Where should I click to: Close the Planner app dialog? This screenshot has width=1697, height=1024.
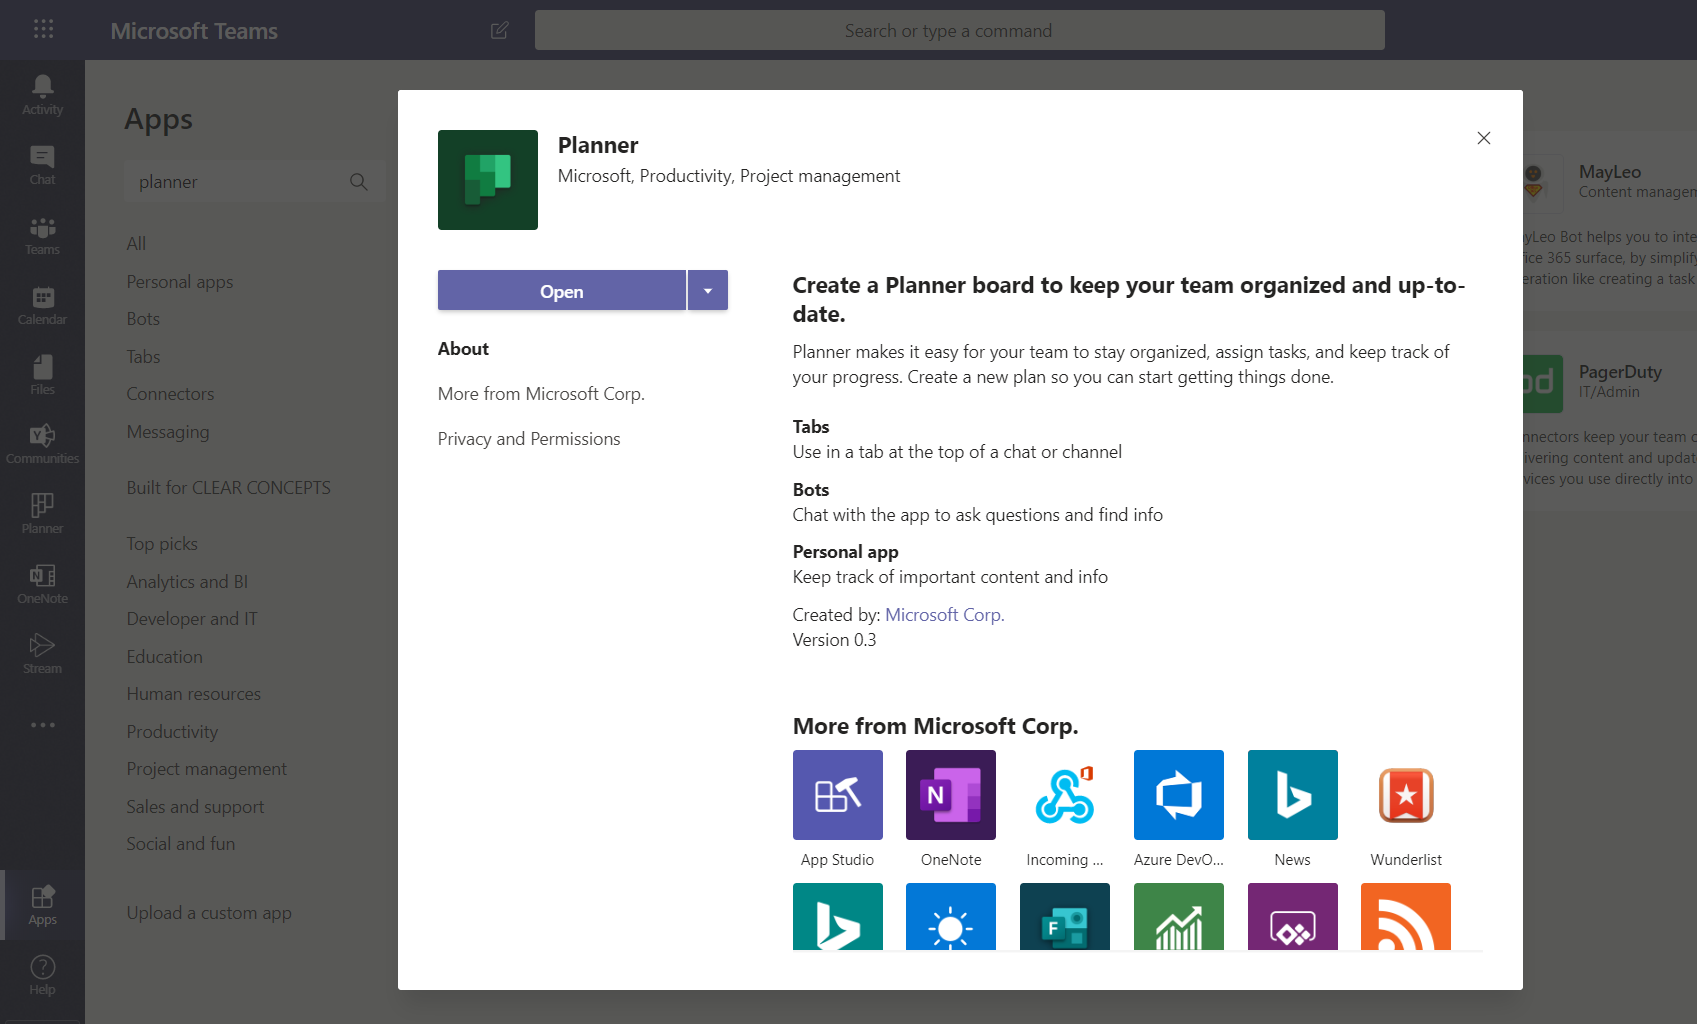(x=1484, y=138)
